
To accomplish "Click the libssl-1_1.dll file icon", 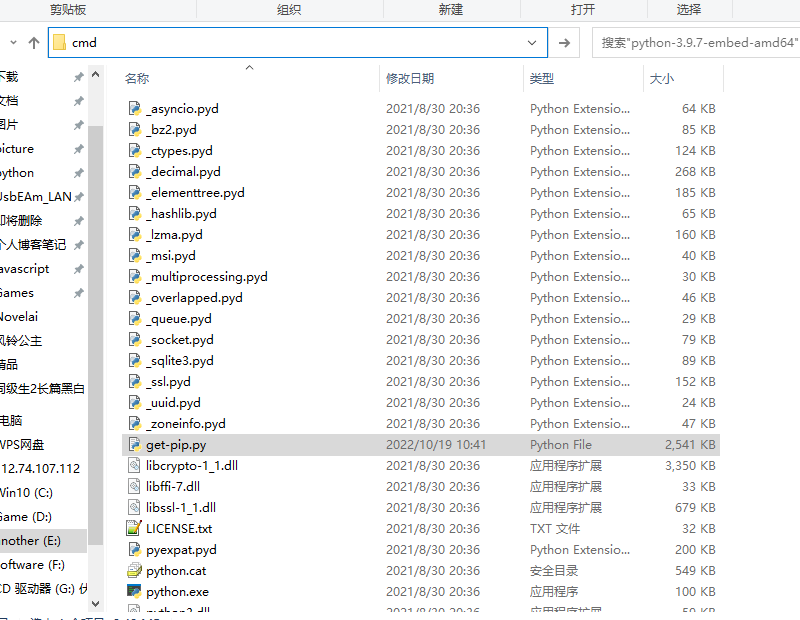I will (x=134, y=507).
